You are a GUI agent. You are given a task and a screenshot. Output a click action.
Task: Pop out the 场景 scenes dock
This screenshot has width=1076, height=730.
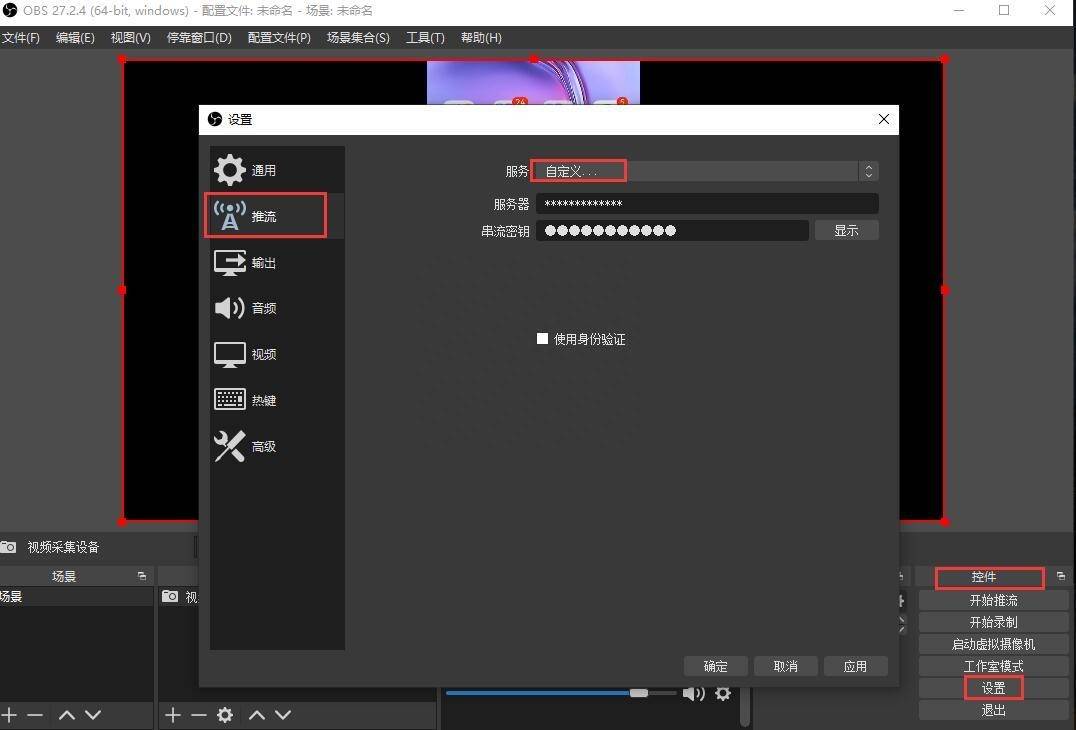pos(142,576)
